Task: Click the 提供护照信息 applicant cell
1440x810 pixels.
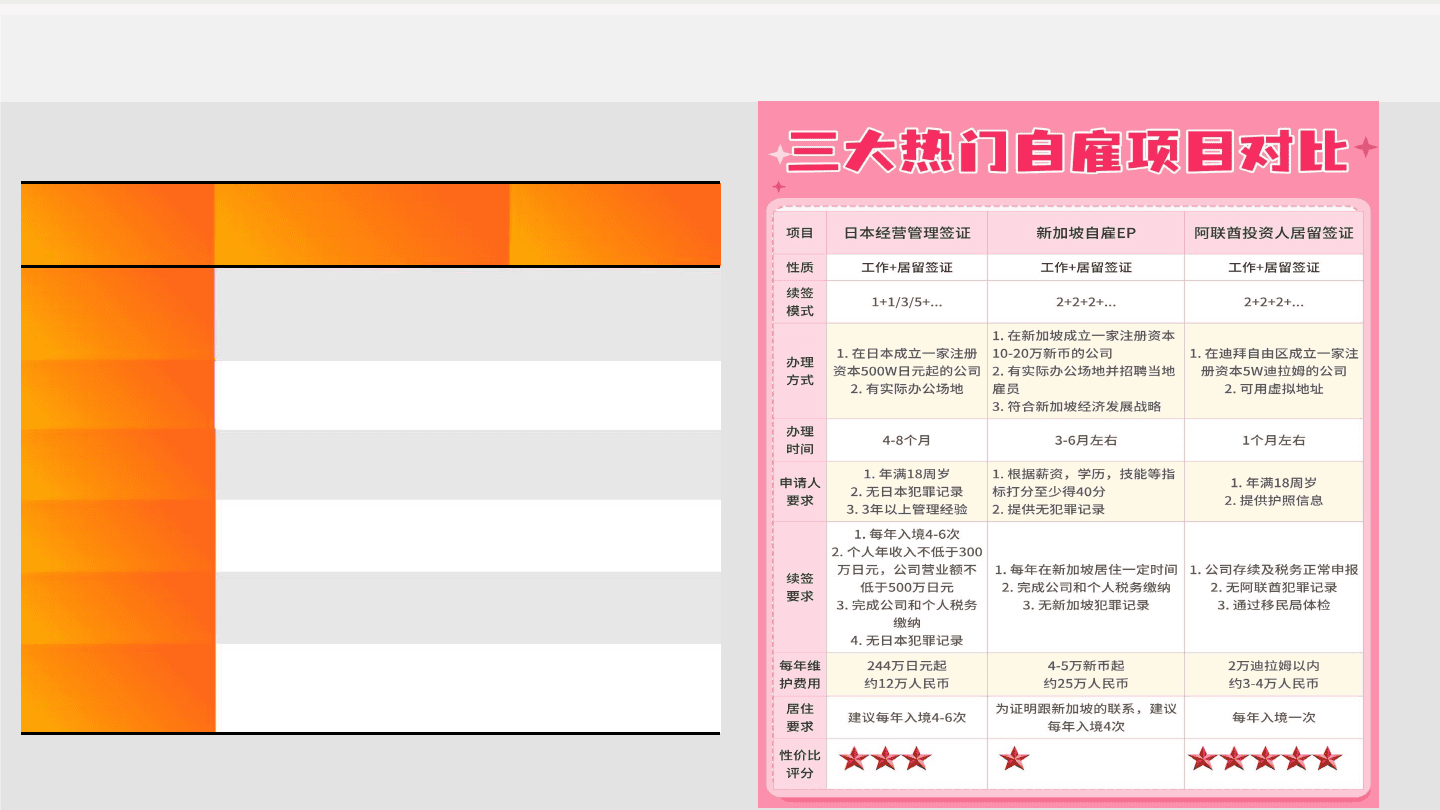Action: [1274, 491]
